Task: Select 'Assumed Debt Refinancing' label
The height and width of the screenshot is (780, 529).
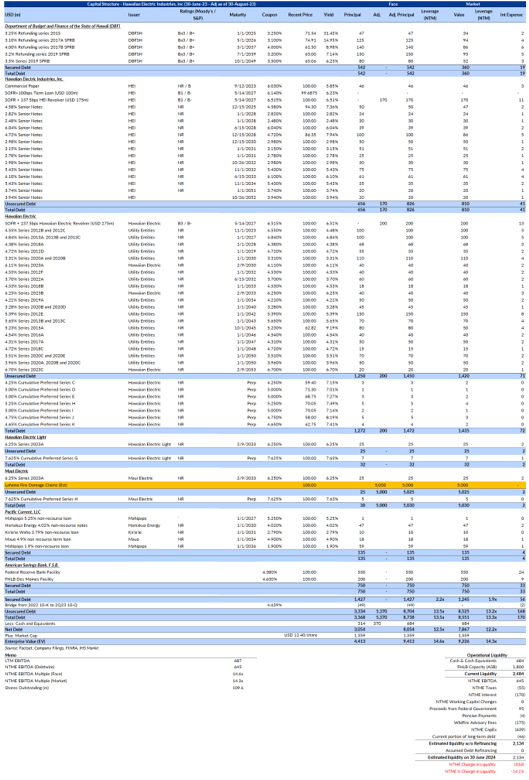Action: click(471, 750)
